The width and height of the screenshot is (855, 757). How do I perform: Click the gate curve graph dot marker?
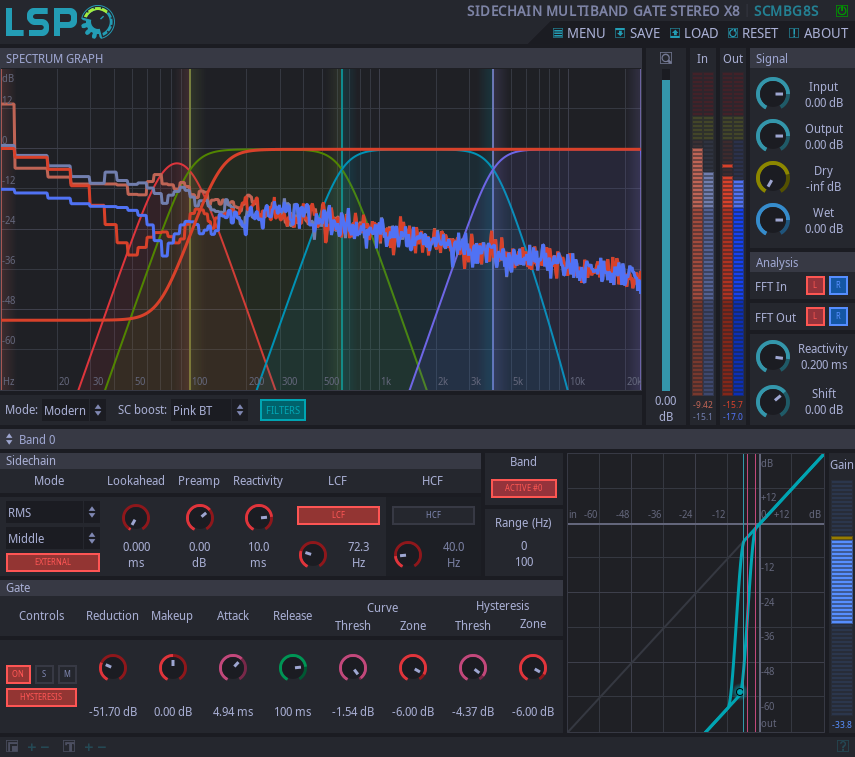739,692
